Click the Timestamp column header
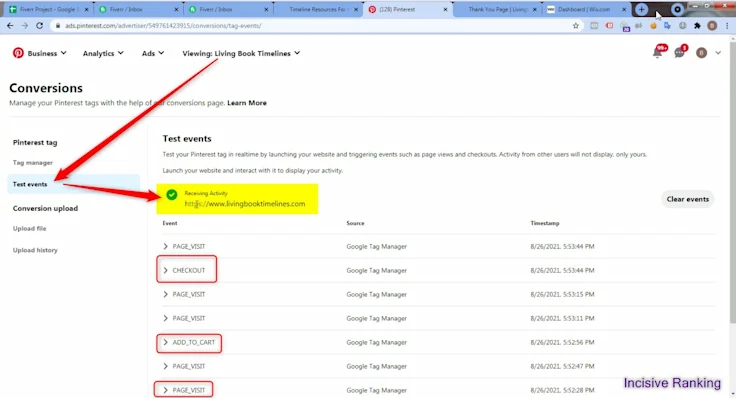The width and height of the screenshot is (736, 398). click(x=545, y=223)
